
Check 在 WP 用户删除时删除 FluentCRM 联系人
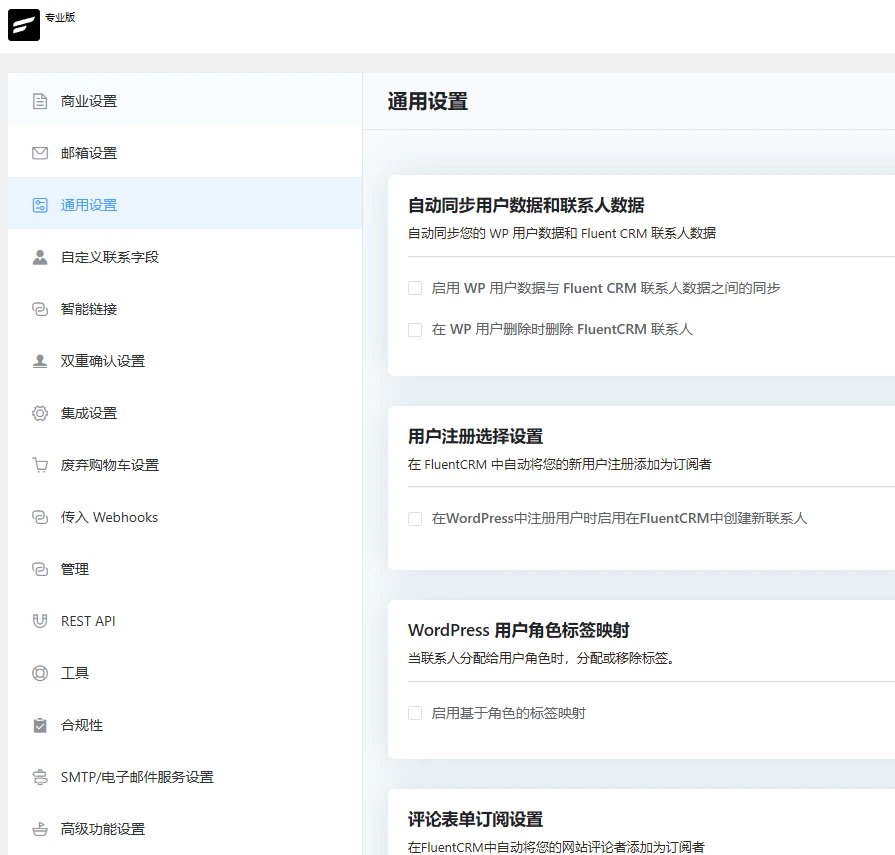pos(415,328)
